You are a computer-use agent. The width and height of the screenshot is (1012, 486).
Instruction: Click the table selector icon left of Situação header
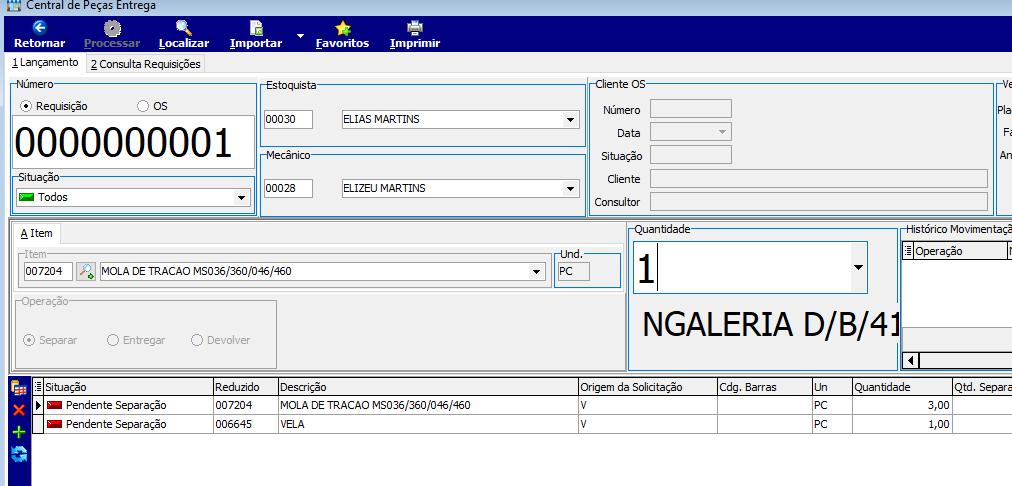pos(38,387)
